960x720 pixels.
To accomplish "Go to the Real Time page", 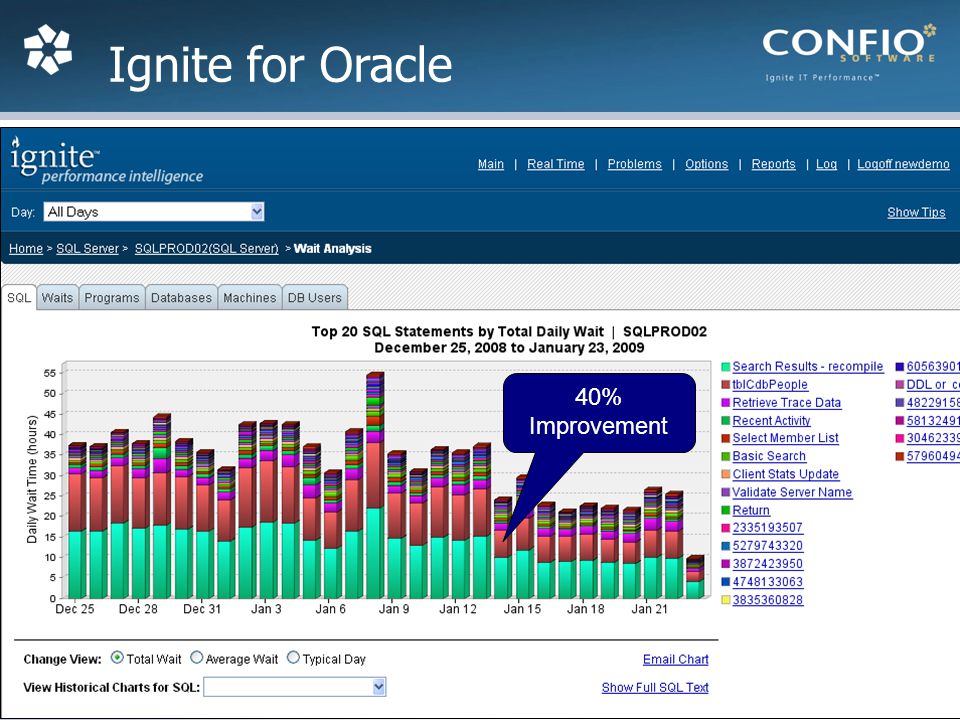I will pyautogui.click(x=555, y=164).
